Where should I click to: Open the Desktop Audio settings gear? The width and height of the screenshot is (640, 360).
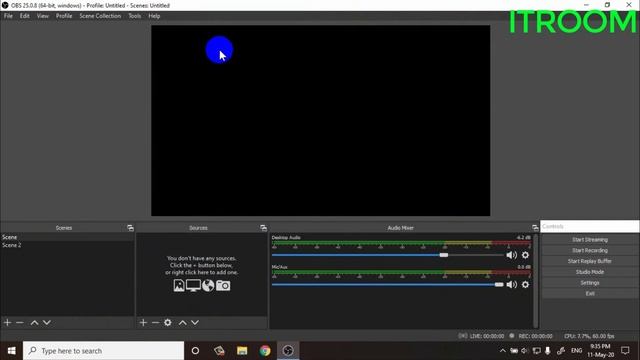(525, 255)
